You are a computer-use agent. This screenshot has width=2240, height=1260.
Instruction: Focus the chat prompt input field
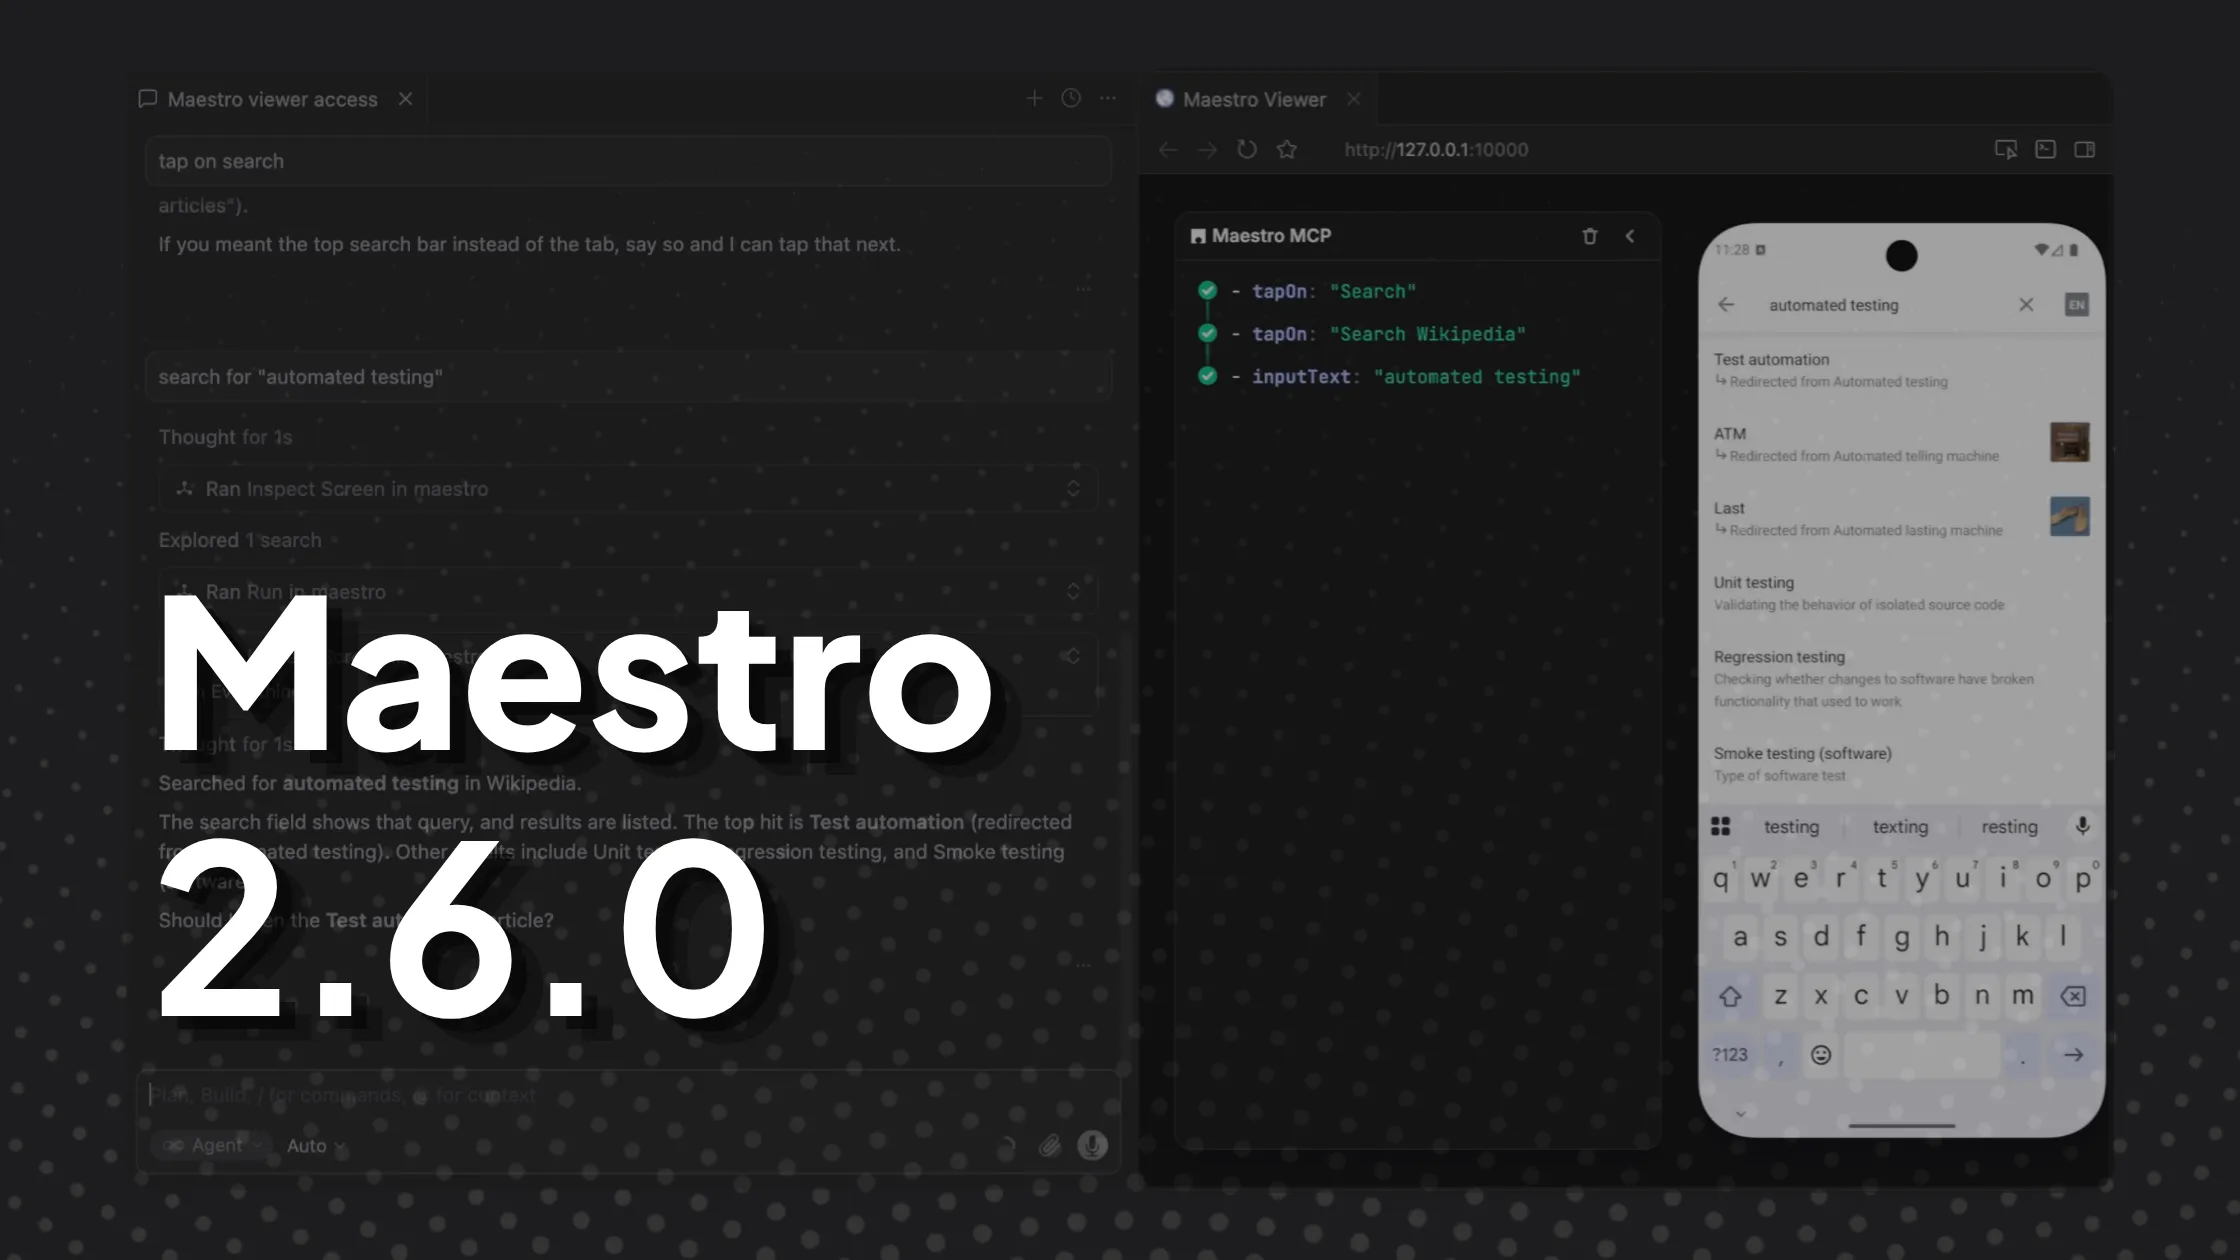coord(628,1095)
